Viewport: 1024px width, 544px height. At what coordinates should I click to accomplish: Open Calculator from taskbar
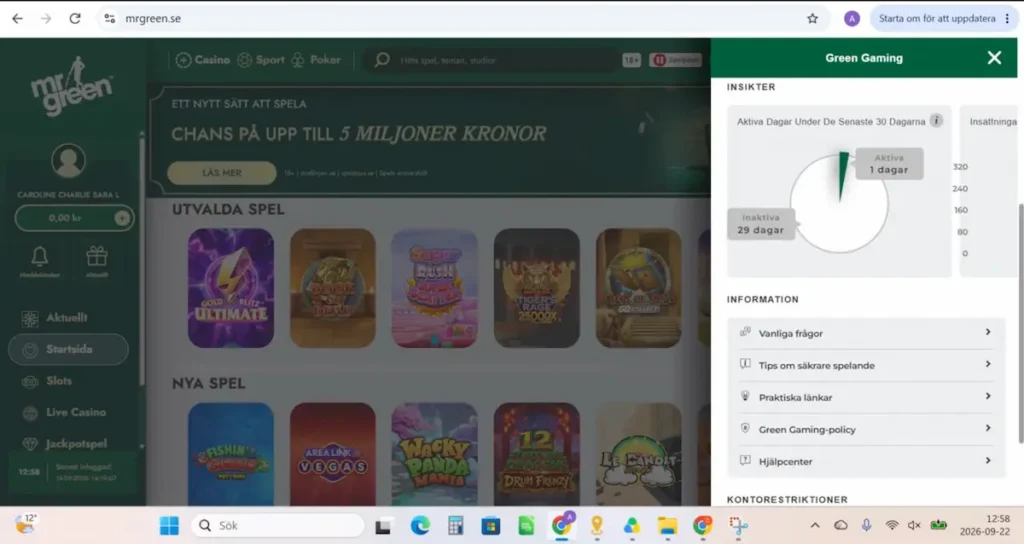[455, 526]
